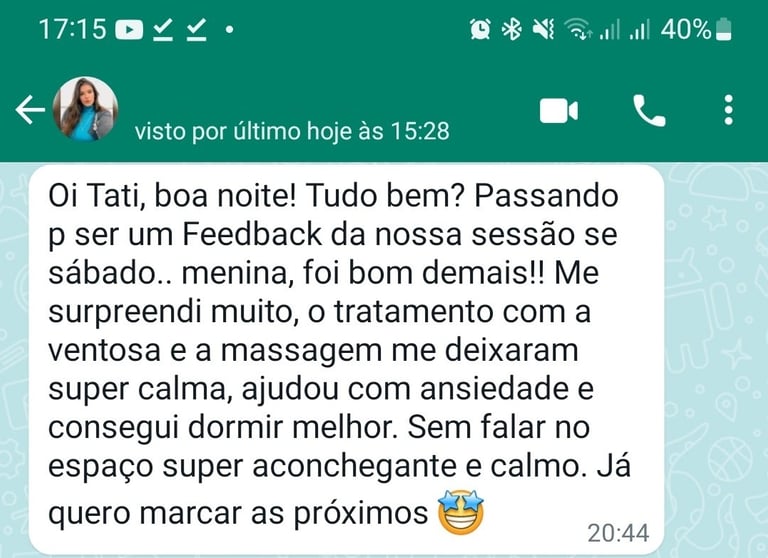The height and width of the screenshot is (558, 768).
Task: Tap the first download-complete checkmark notification icon
Action: 163,30
